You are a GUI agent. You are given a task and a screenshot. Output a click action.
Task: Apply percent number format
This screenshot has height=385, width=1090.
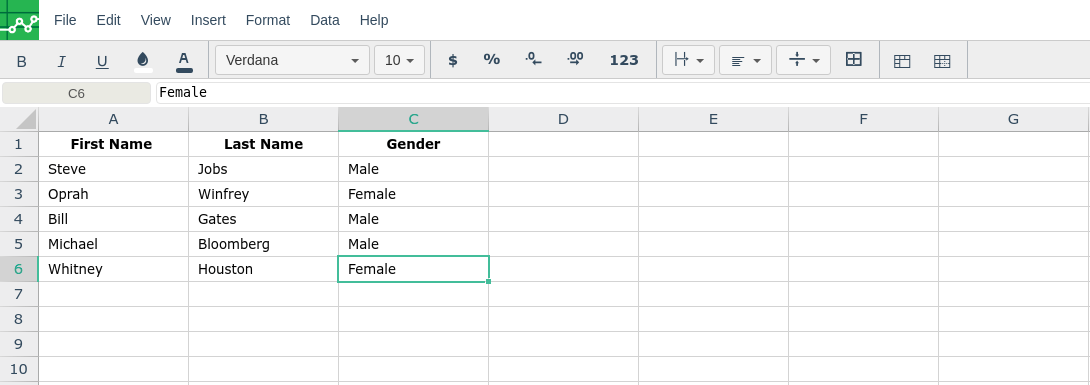click(x=491, y=60)
